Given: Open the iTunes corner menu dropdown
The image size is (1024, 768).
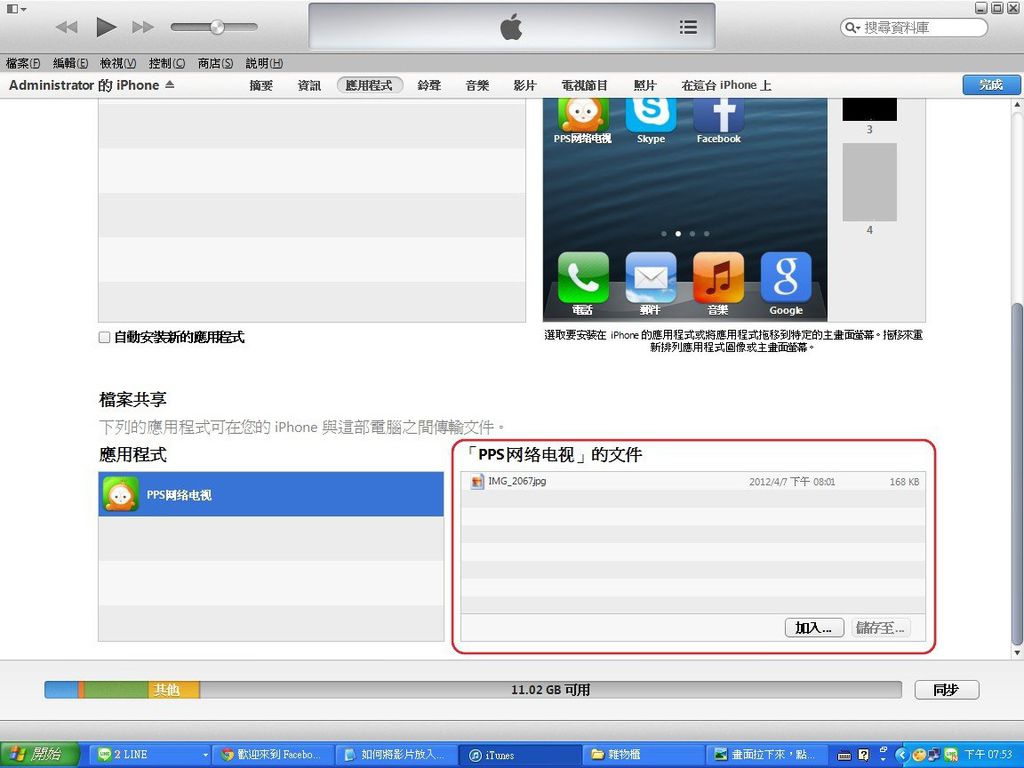Looking at the screenshot, I should click(x=16, y=8).
